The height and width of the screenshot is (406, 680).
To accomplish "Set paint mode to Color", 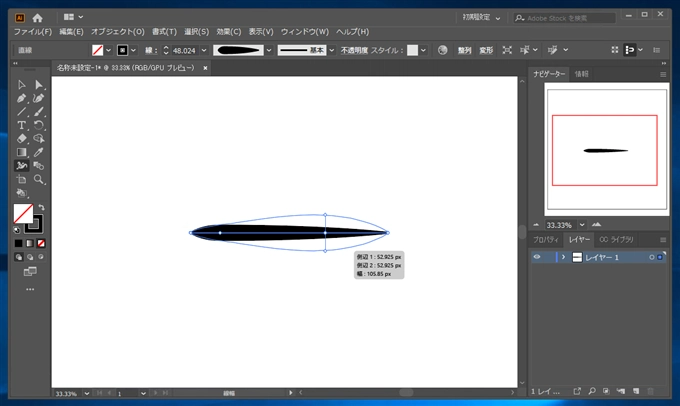I will click(18, 243).
